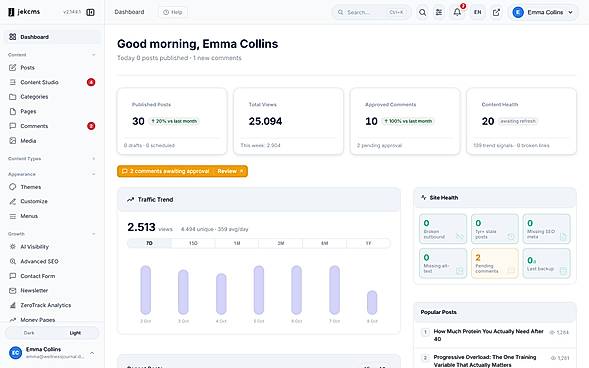This screenshot has width=589, height=368.
Task: Select the 6M traffic range tab
Action: coord(325,243)
